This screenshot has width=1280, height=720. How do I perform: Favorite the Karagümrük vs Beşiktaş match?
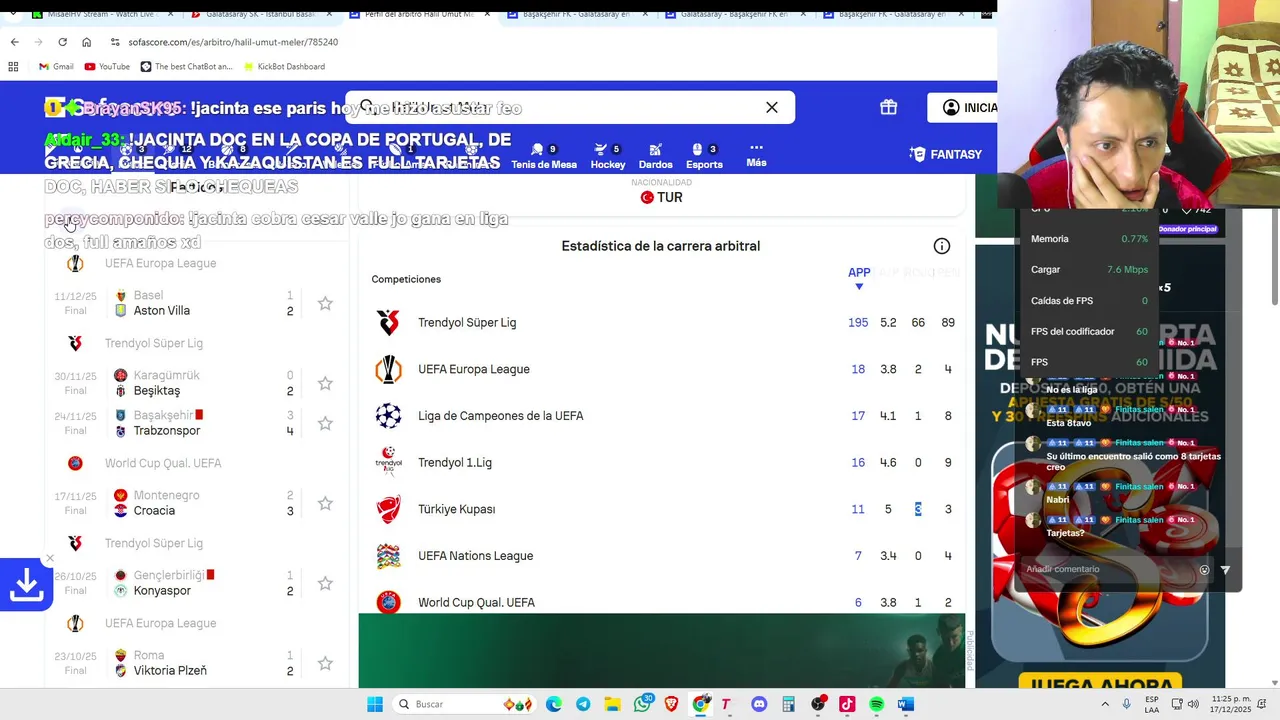pyautogui.click(x=325, y=383)
